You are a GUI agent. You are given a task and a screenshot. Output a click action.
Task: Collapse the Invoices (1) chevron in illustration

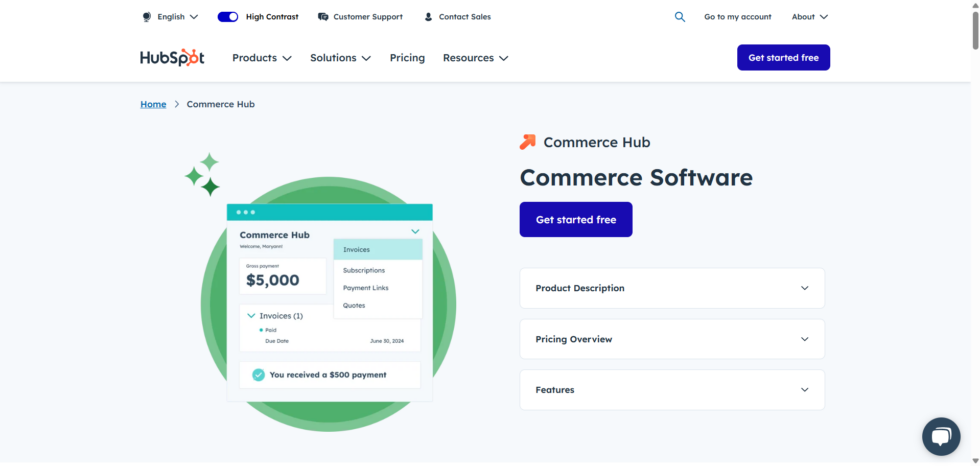[x=251, y=316]
